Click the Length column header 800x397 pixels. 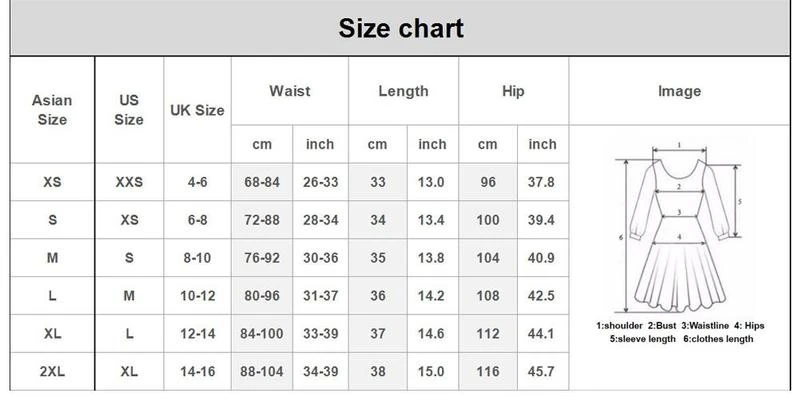(x=404, y=91)
